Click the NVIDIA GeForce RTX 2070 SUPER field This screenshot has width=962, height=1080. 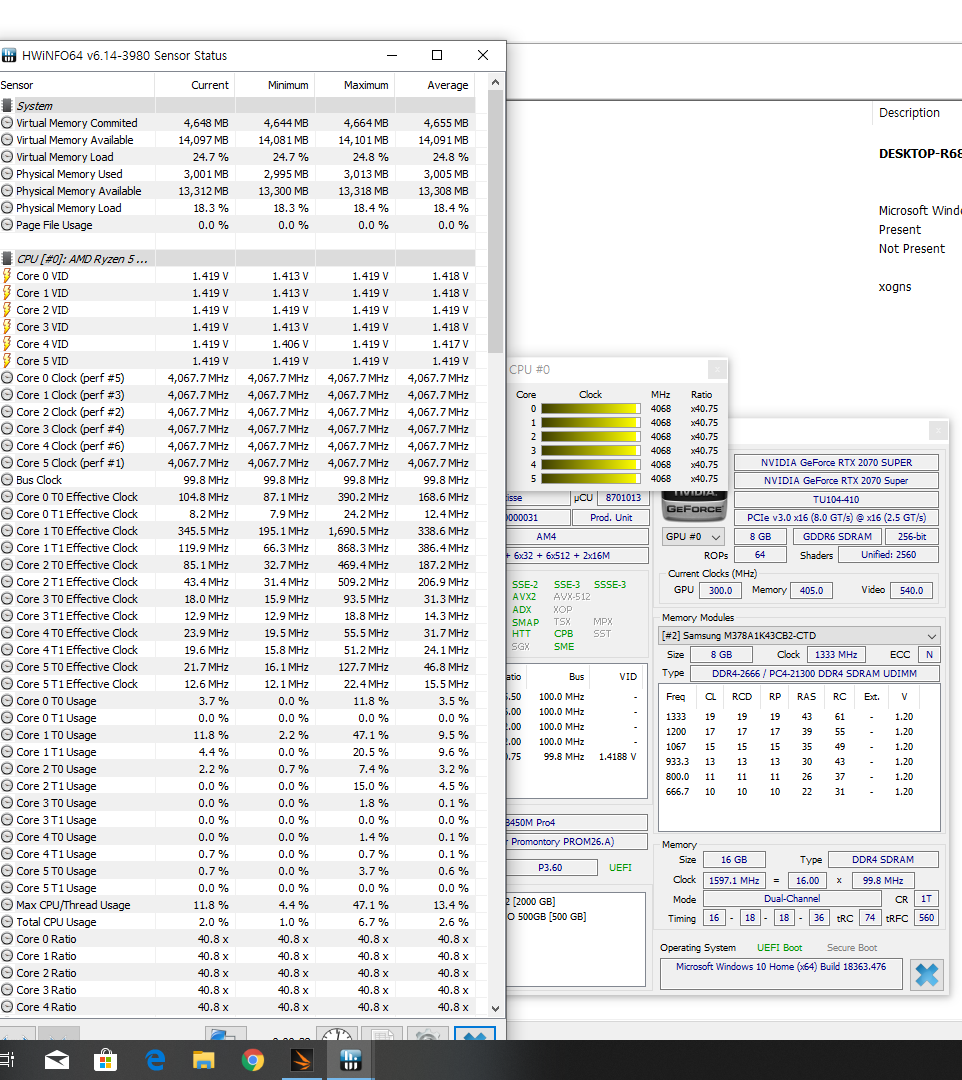[x=836, y=463]
